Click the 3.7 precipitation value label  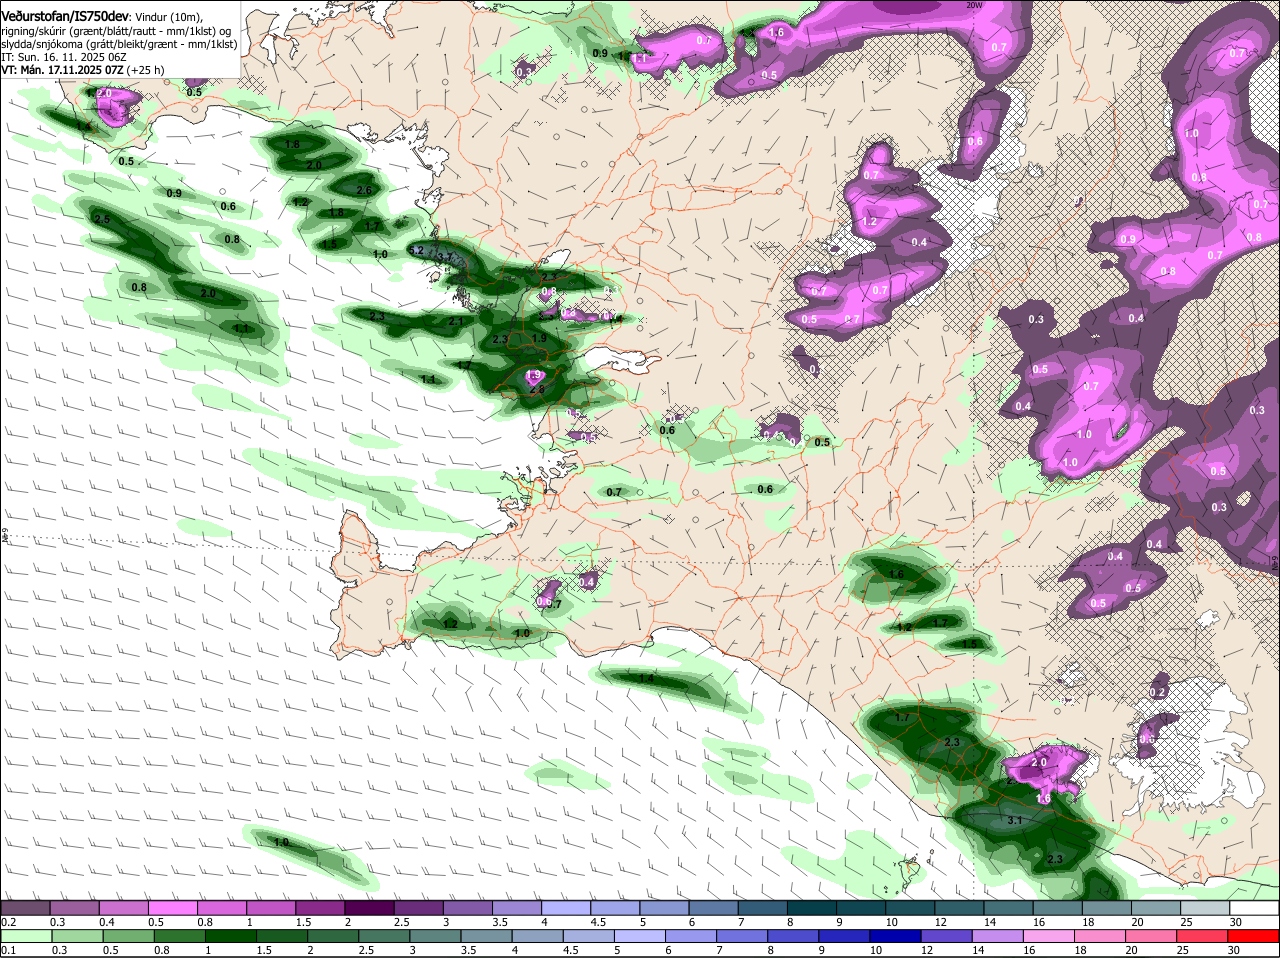445,258
